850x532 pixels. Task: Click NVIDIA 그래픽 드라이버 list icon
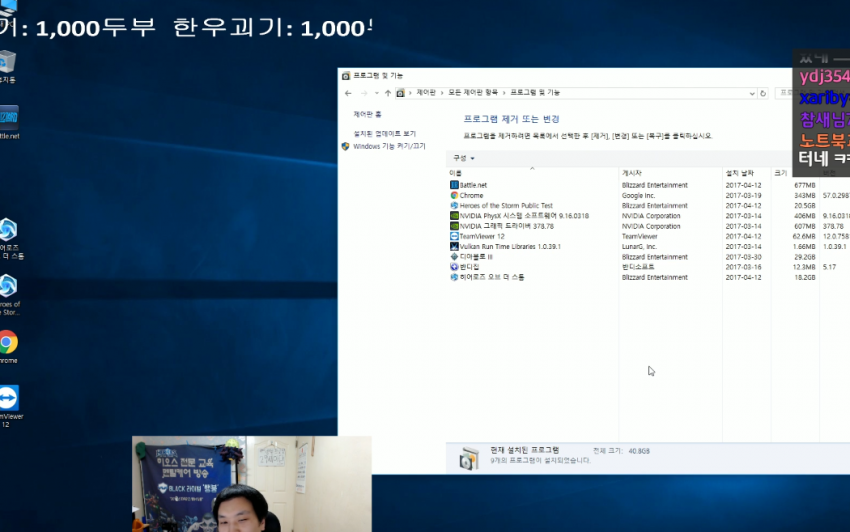click(454, 226)
